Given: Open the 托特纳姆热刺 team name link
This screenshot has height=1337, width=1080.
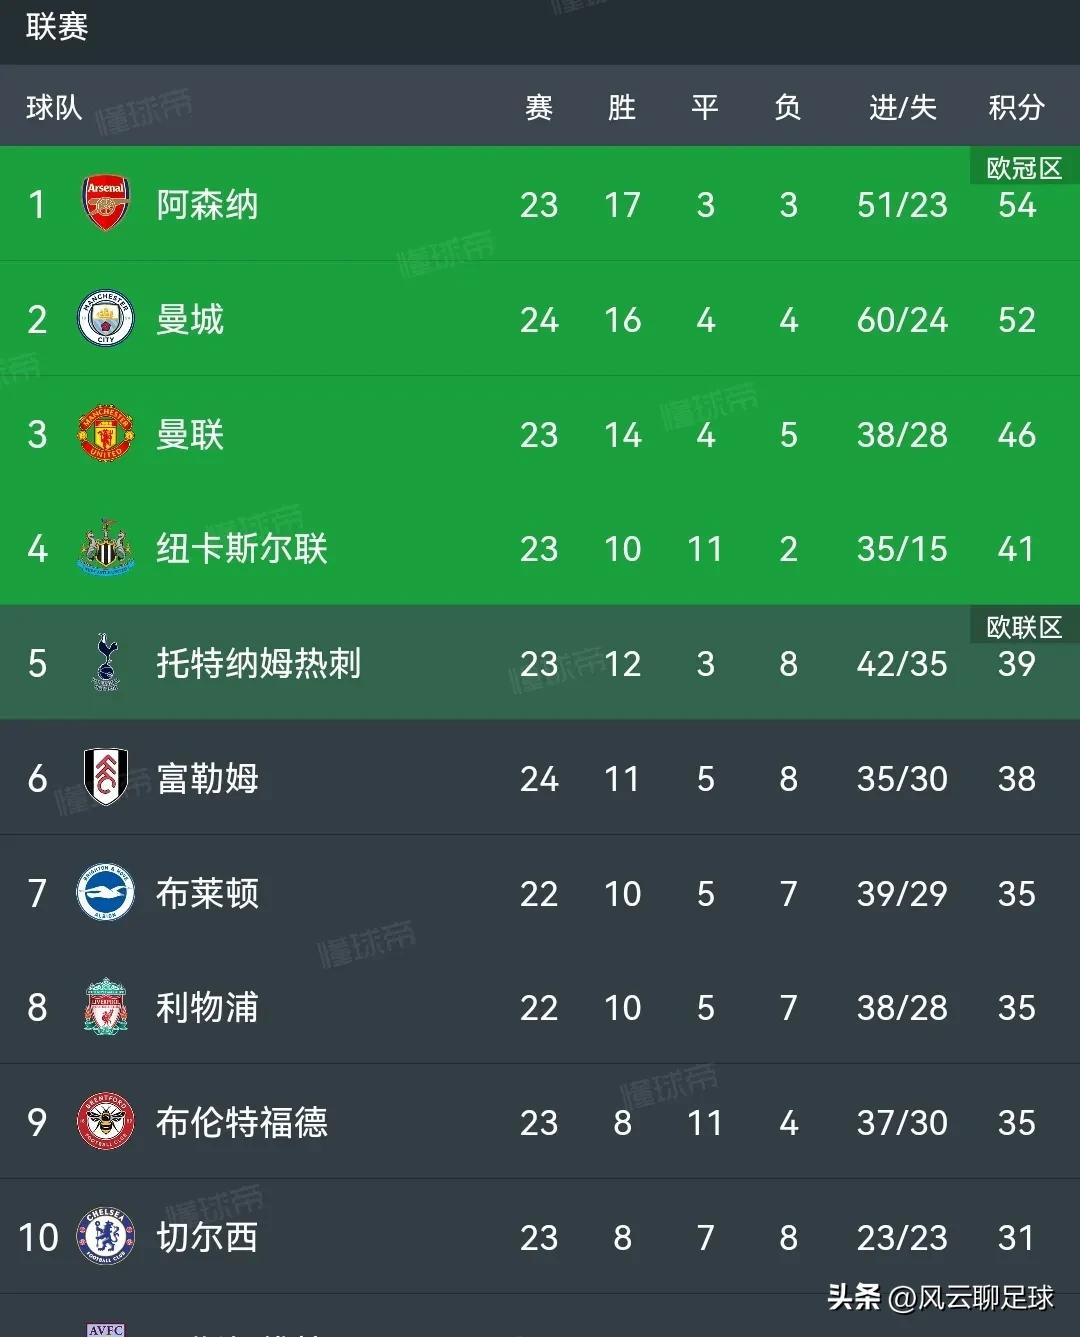Looking at the screenshot, I should pos(258,663).
